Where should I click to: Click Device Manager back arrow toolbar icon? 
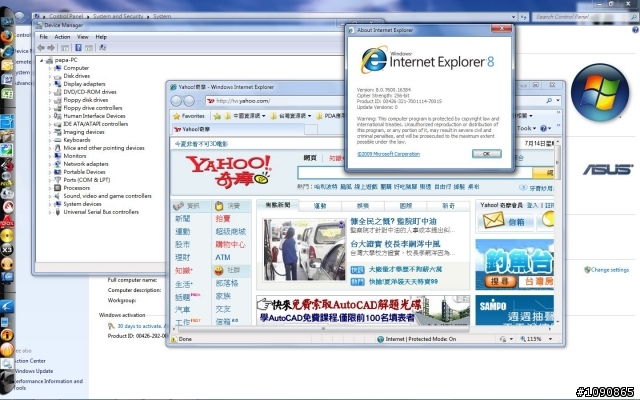pos(41,48)
